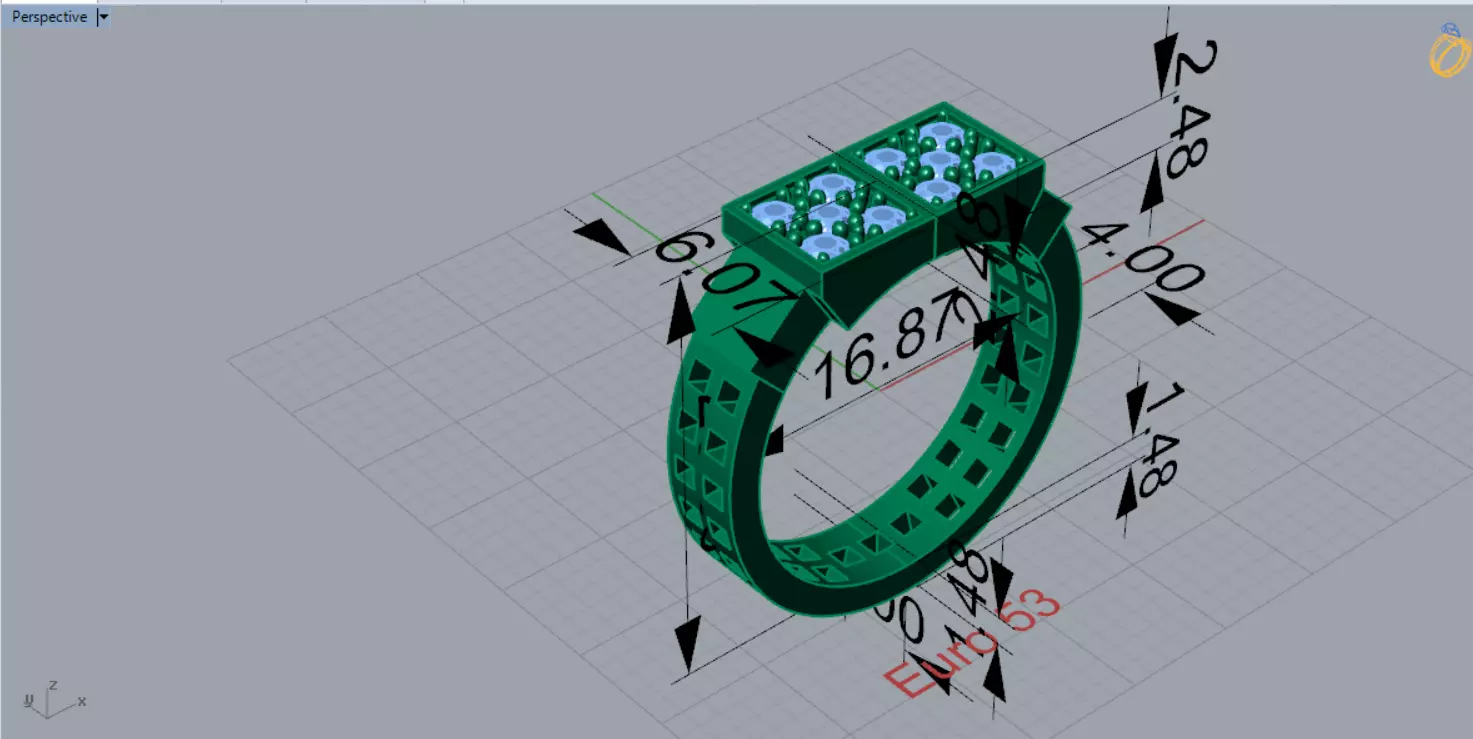
Task: Select the 2.48 dimension text
Action: coord(1193,109)
